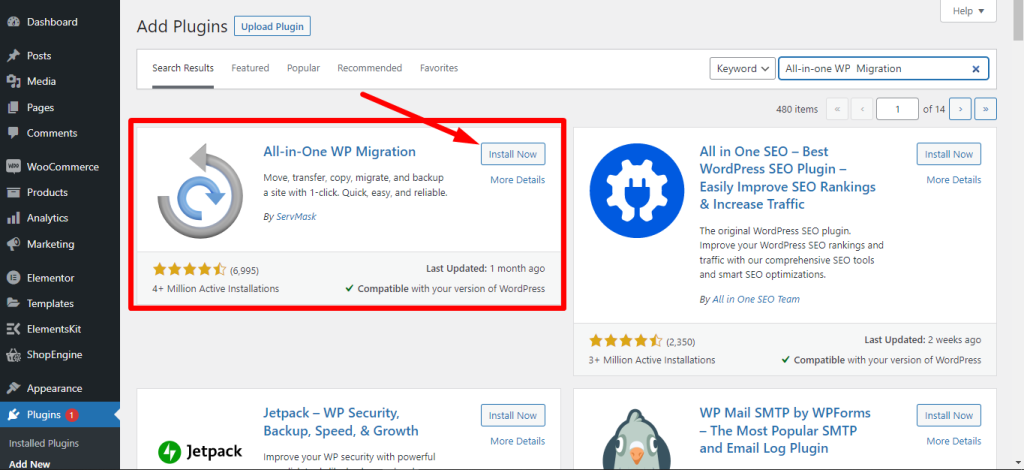1024x470 pixels.
Task: Click All in One SEO Team author link
Action: click(x=756, y=299)
